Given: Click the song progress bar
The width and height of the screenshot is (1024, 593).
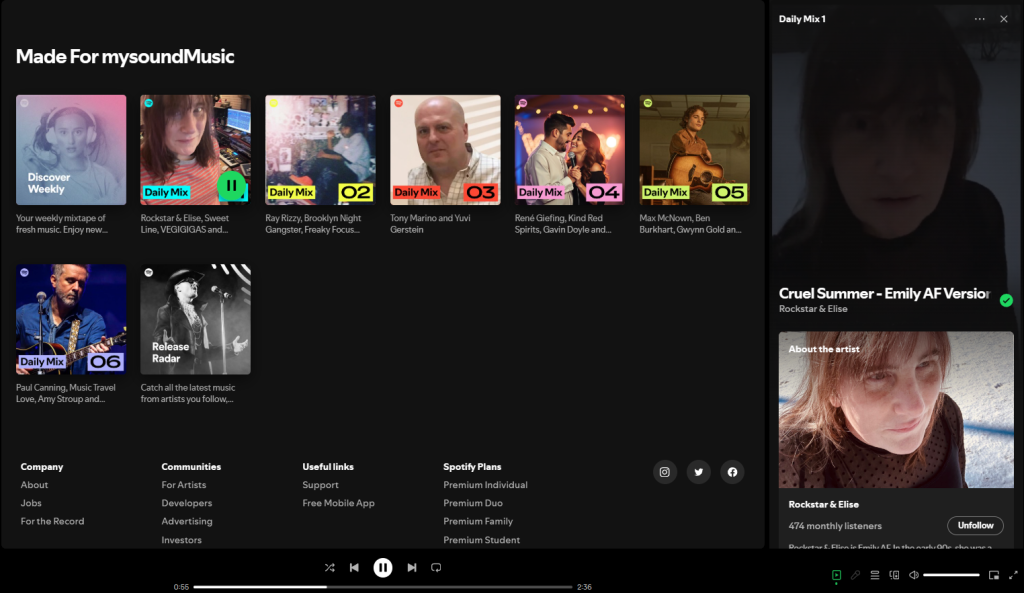Looking at the screenshot, I should tap(383, 586).
